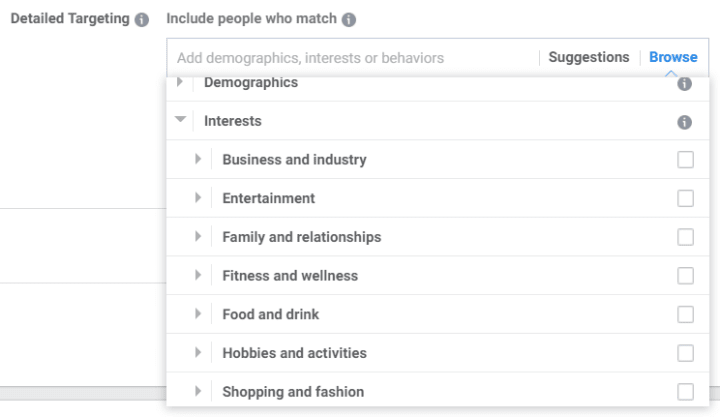This screenshot has height=417, width=720.
Task: Click info icon beside Include people who match
Action: tap(349, 20)
